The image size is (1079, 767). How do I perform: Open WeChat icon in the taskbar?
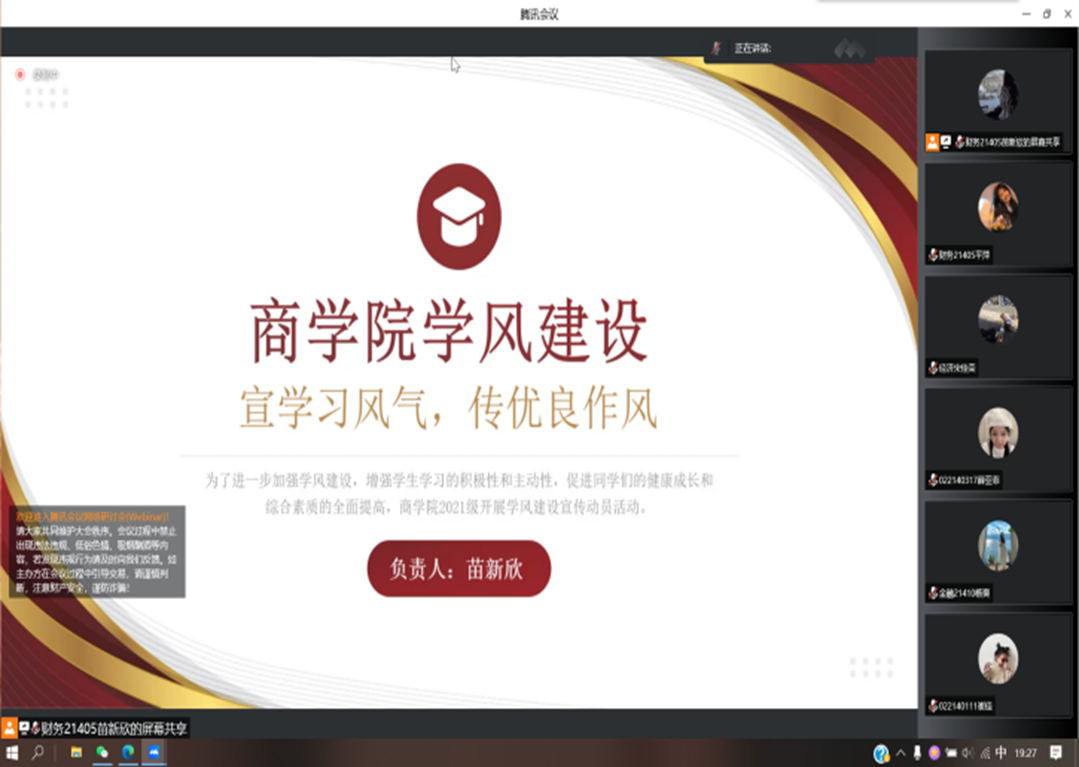[x=102, y=752]
